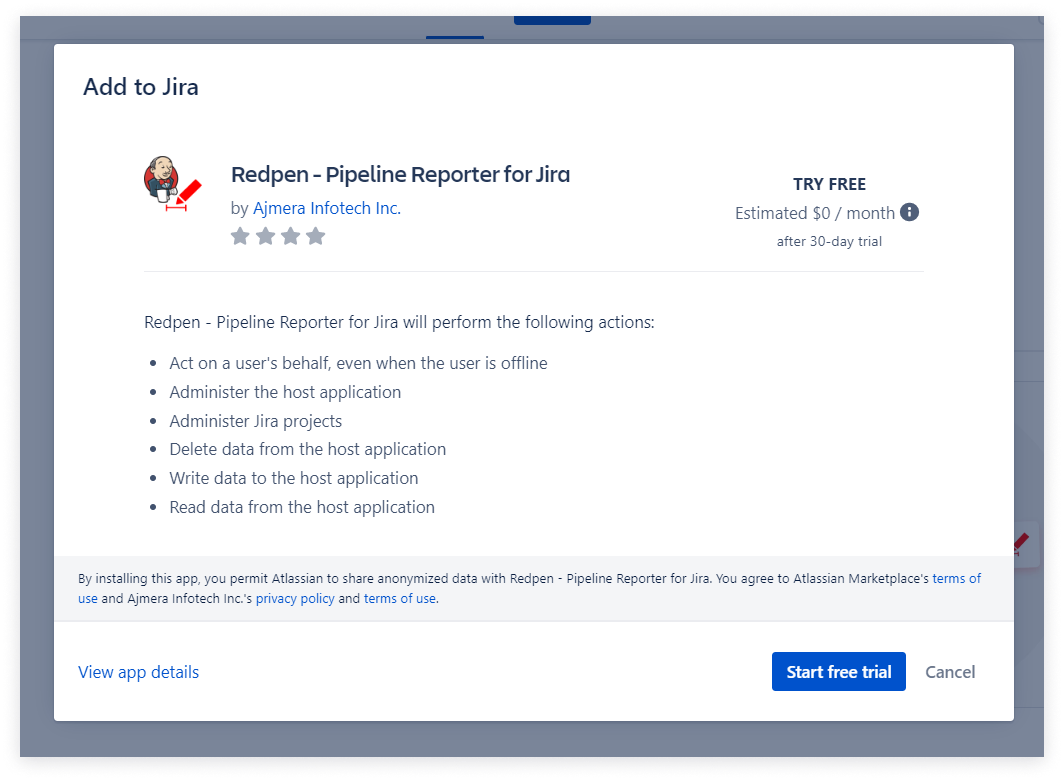The image size is (1064, 781).
Task: Open the pricing info icon beside Estimated $0 / month
Action: click(x=909, y=212)
